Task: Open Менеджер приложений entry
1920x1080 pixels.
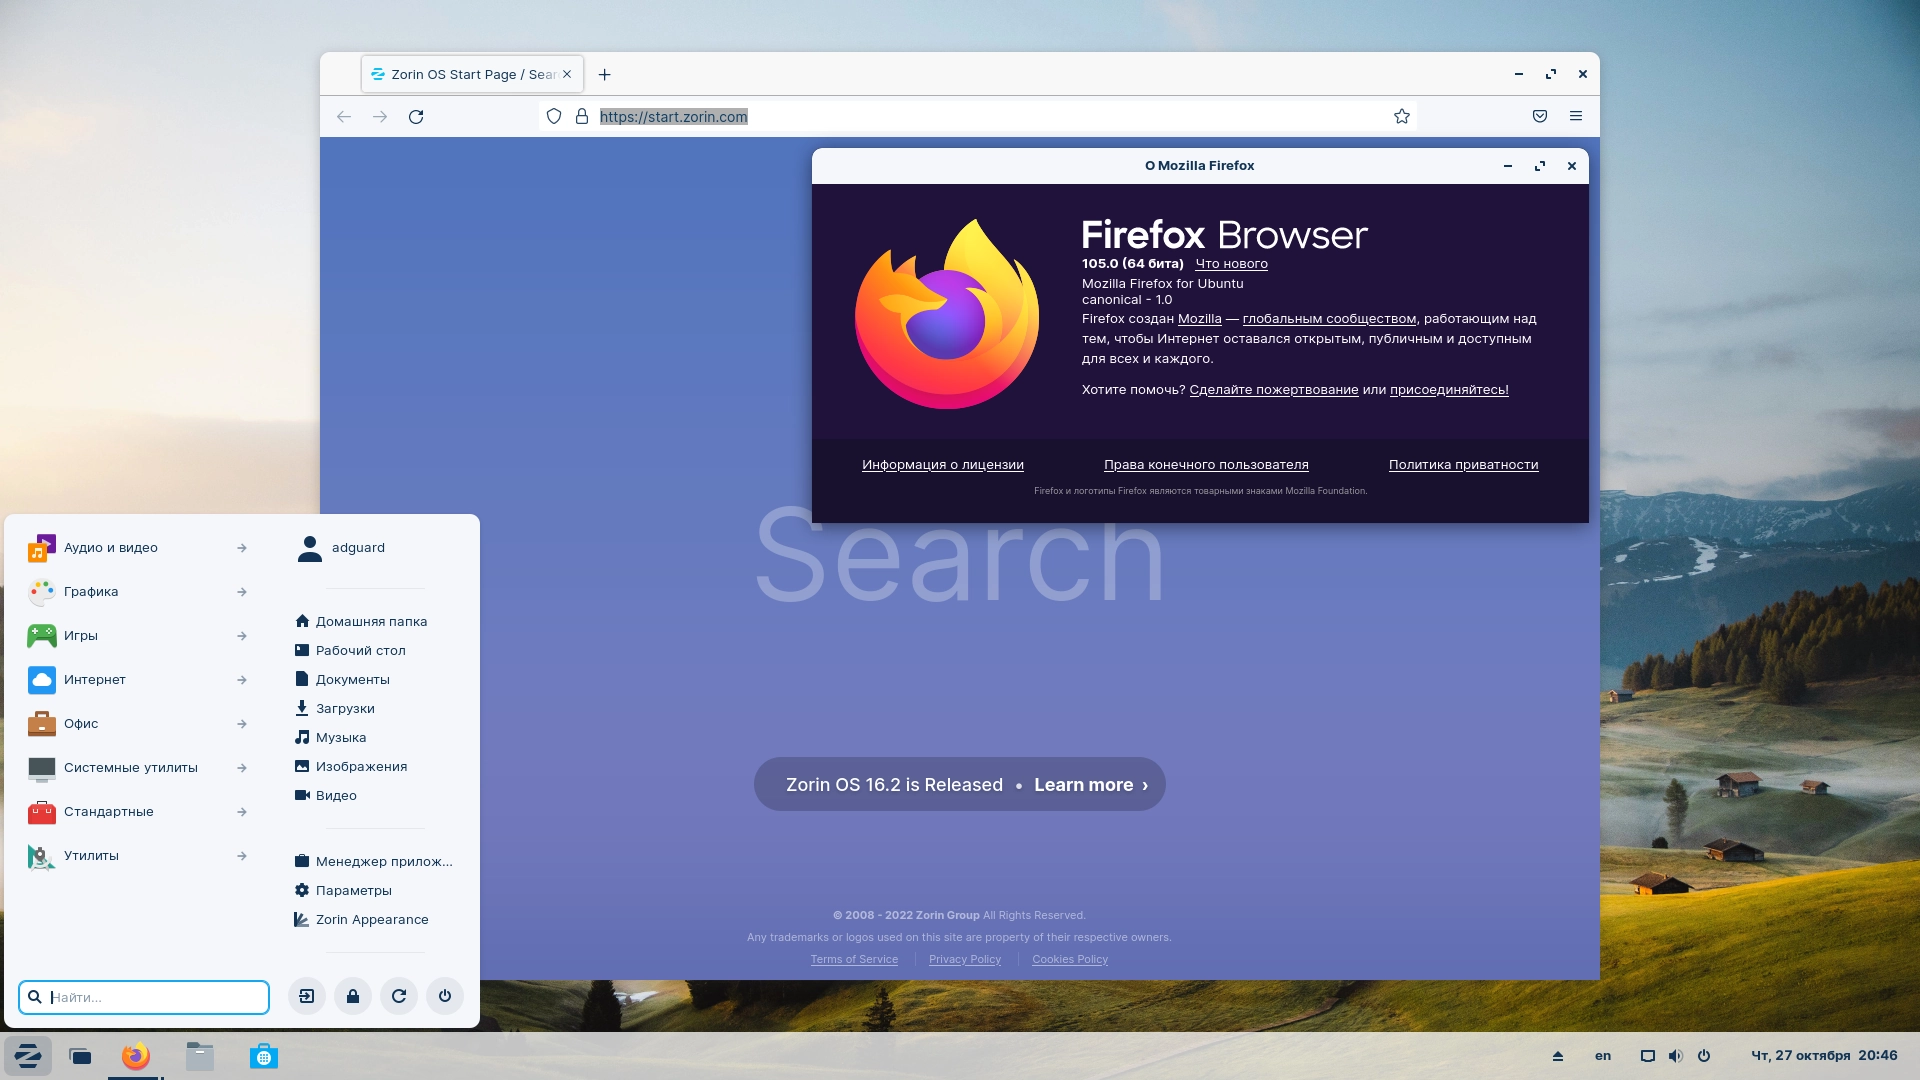Action: pos(372,862)
